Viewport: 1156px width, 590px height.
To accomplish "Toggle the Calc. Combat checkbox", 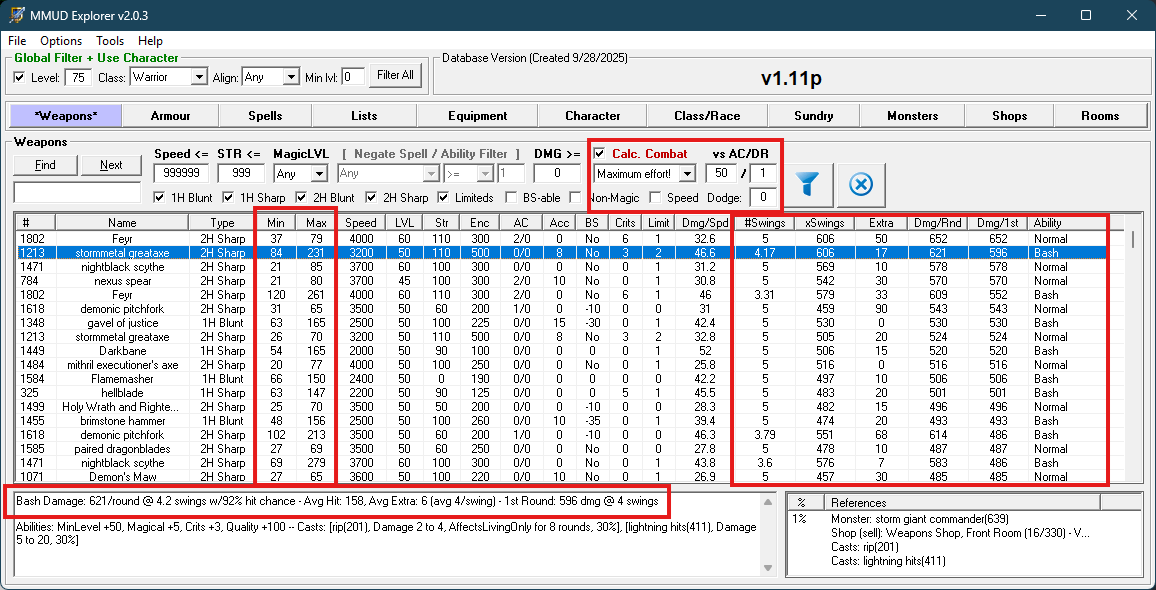I will coord(600,153).
